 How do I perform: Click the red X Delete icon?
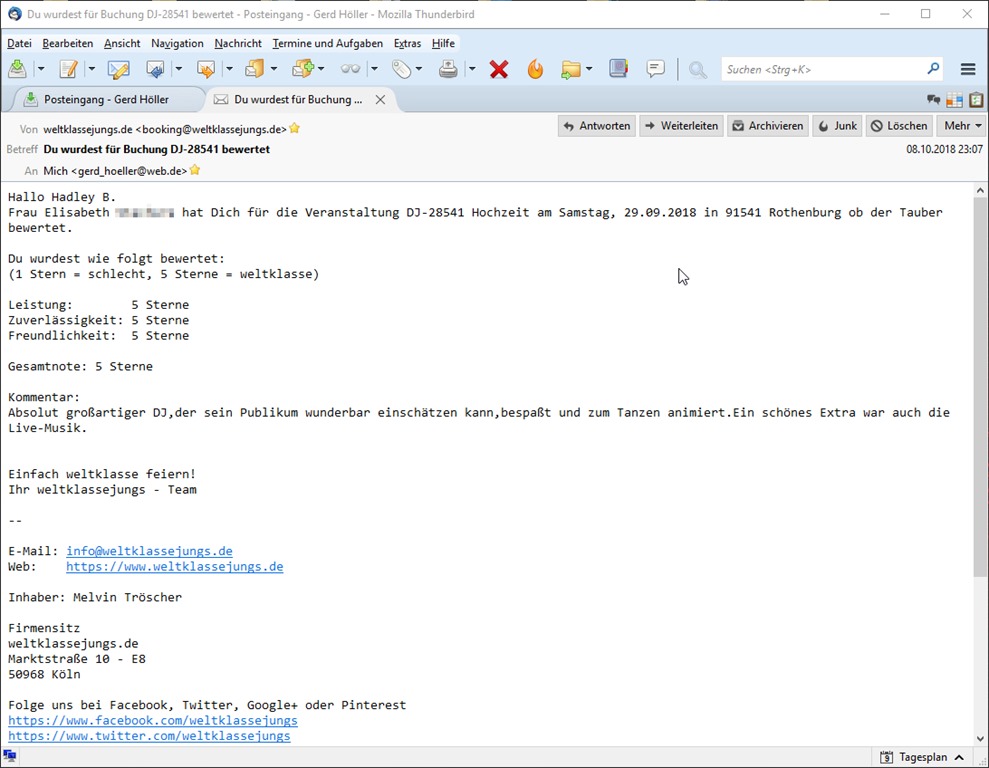click(499, 69)
